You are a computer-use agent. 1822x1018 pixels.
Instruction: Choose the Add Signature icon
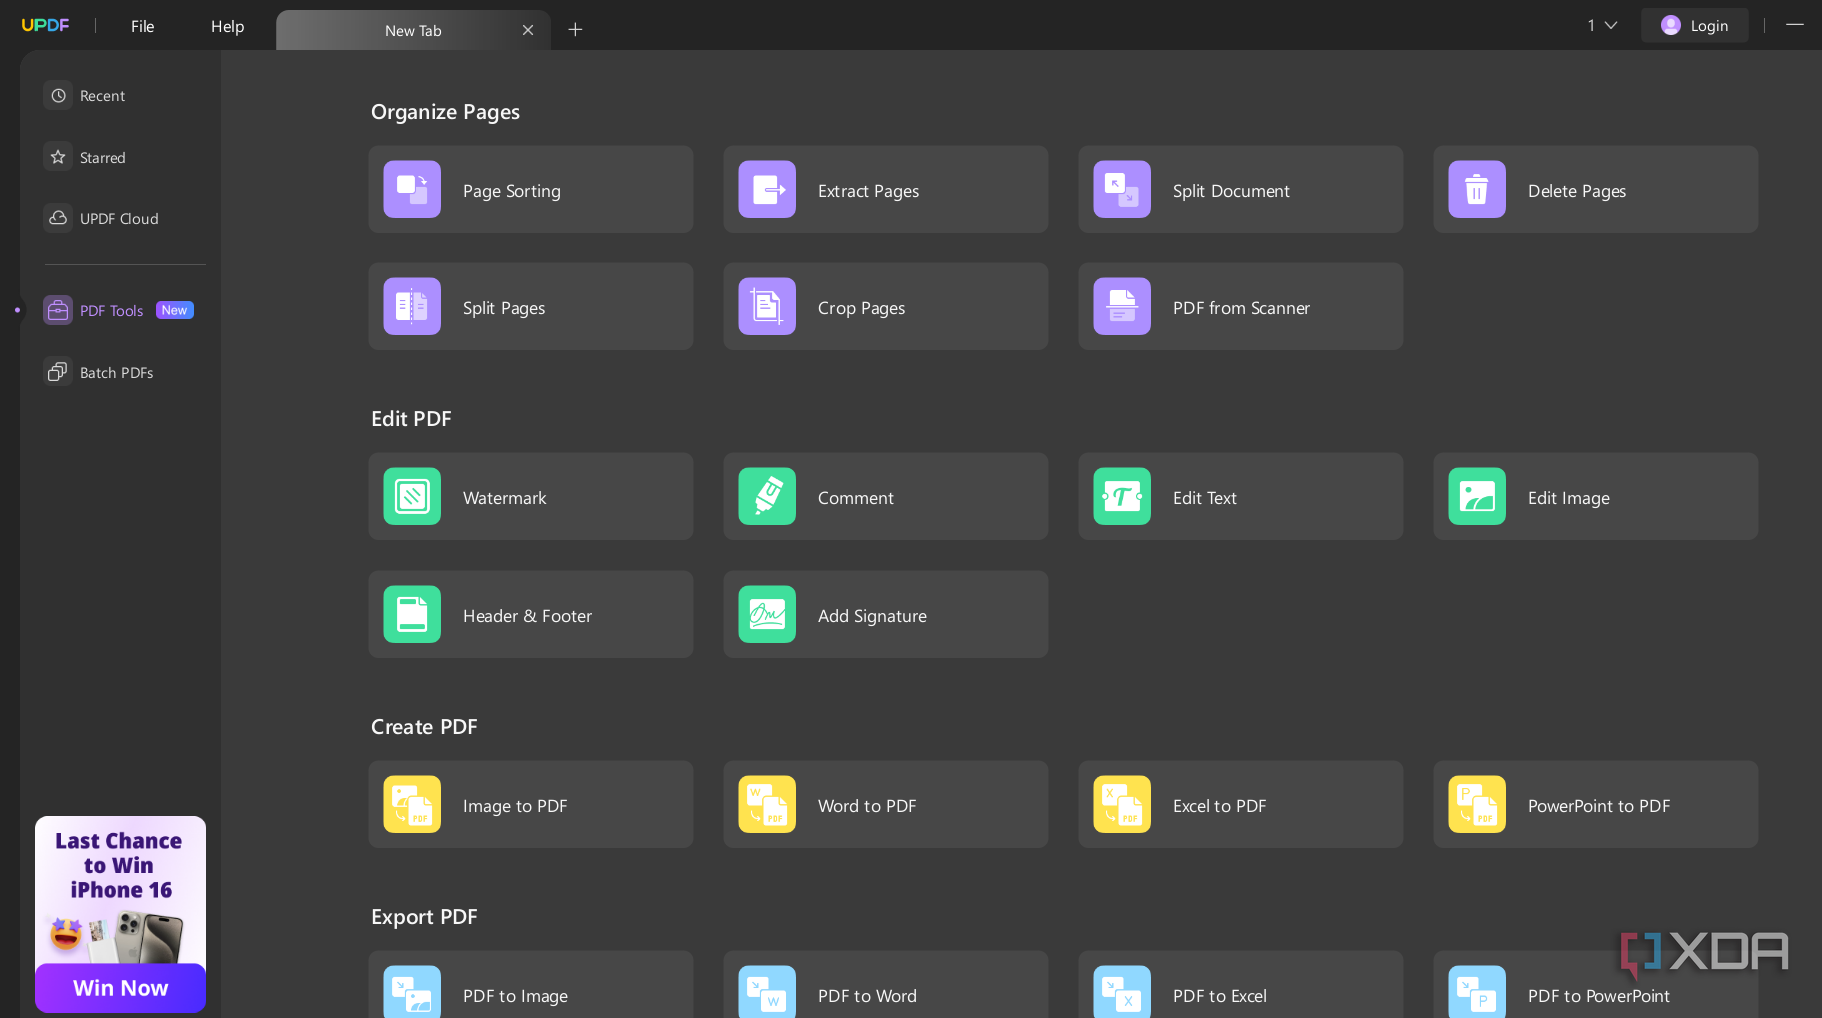(x=767, y=614)
